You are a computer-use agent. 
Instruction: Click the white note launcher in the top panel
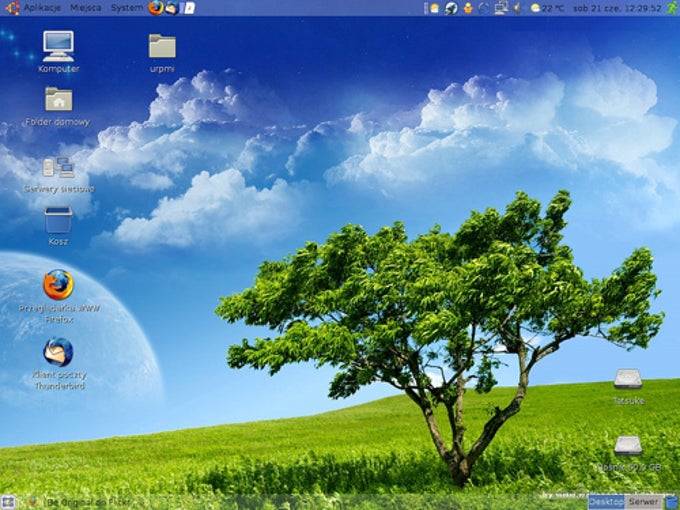(x=189, y=8)
